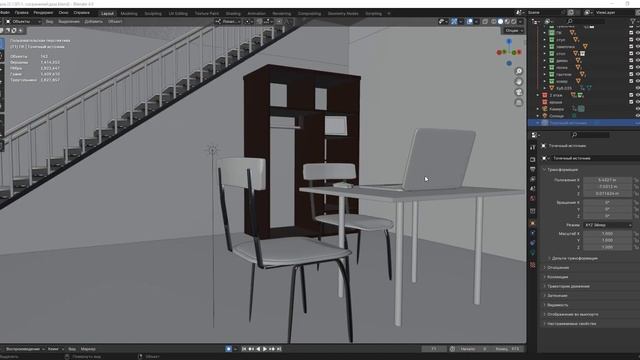
Task: Open the View Layer properties tab
Action: [x=533, y=179]
